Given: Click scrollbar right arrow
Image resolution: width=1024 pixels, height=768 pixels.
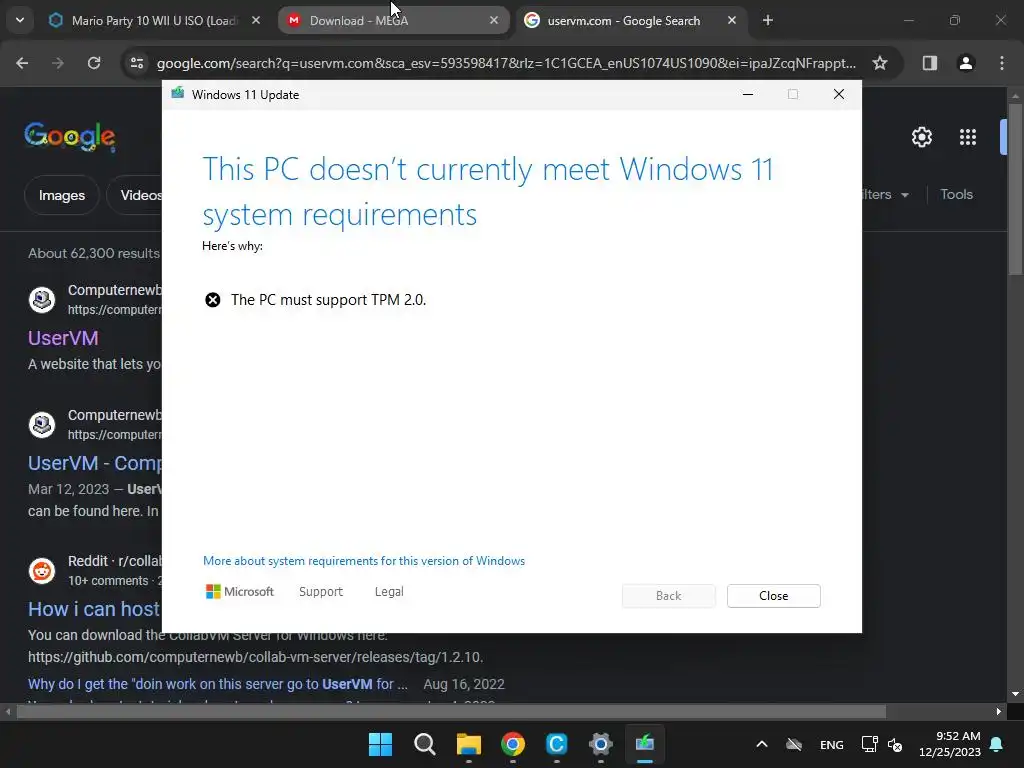Looking at the screenshot, I should [998, 712].
